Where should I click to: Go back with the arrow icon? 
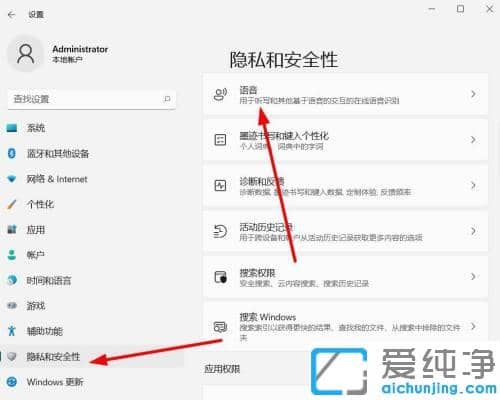click(12, 15)
